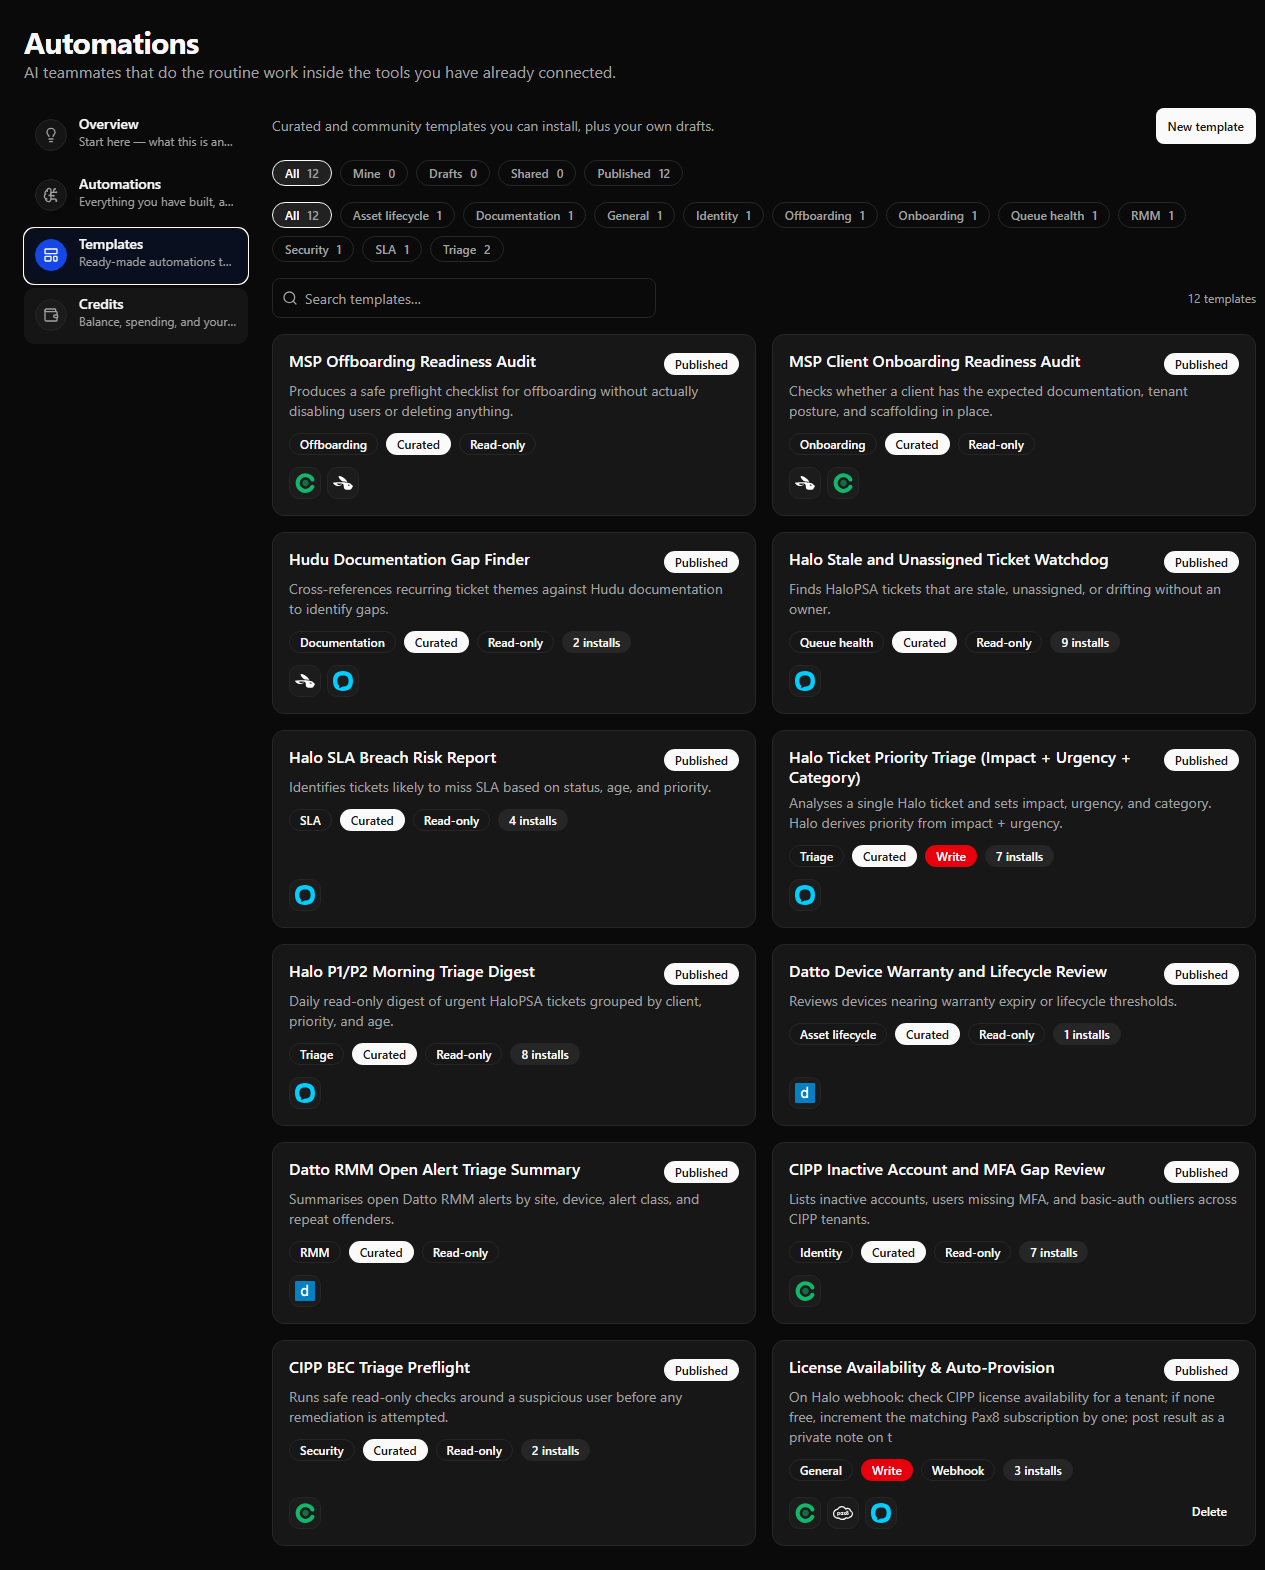Image resolution: width=1265 pixels, height=1570 pixels.
Task: Select the Security category filter chip
Action: pos(313,249)
